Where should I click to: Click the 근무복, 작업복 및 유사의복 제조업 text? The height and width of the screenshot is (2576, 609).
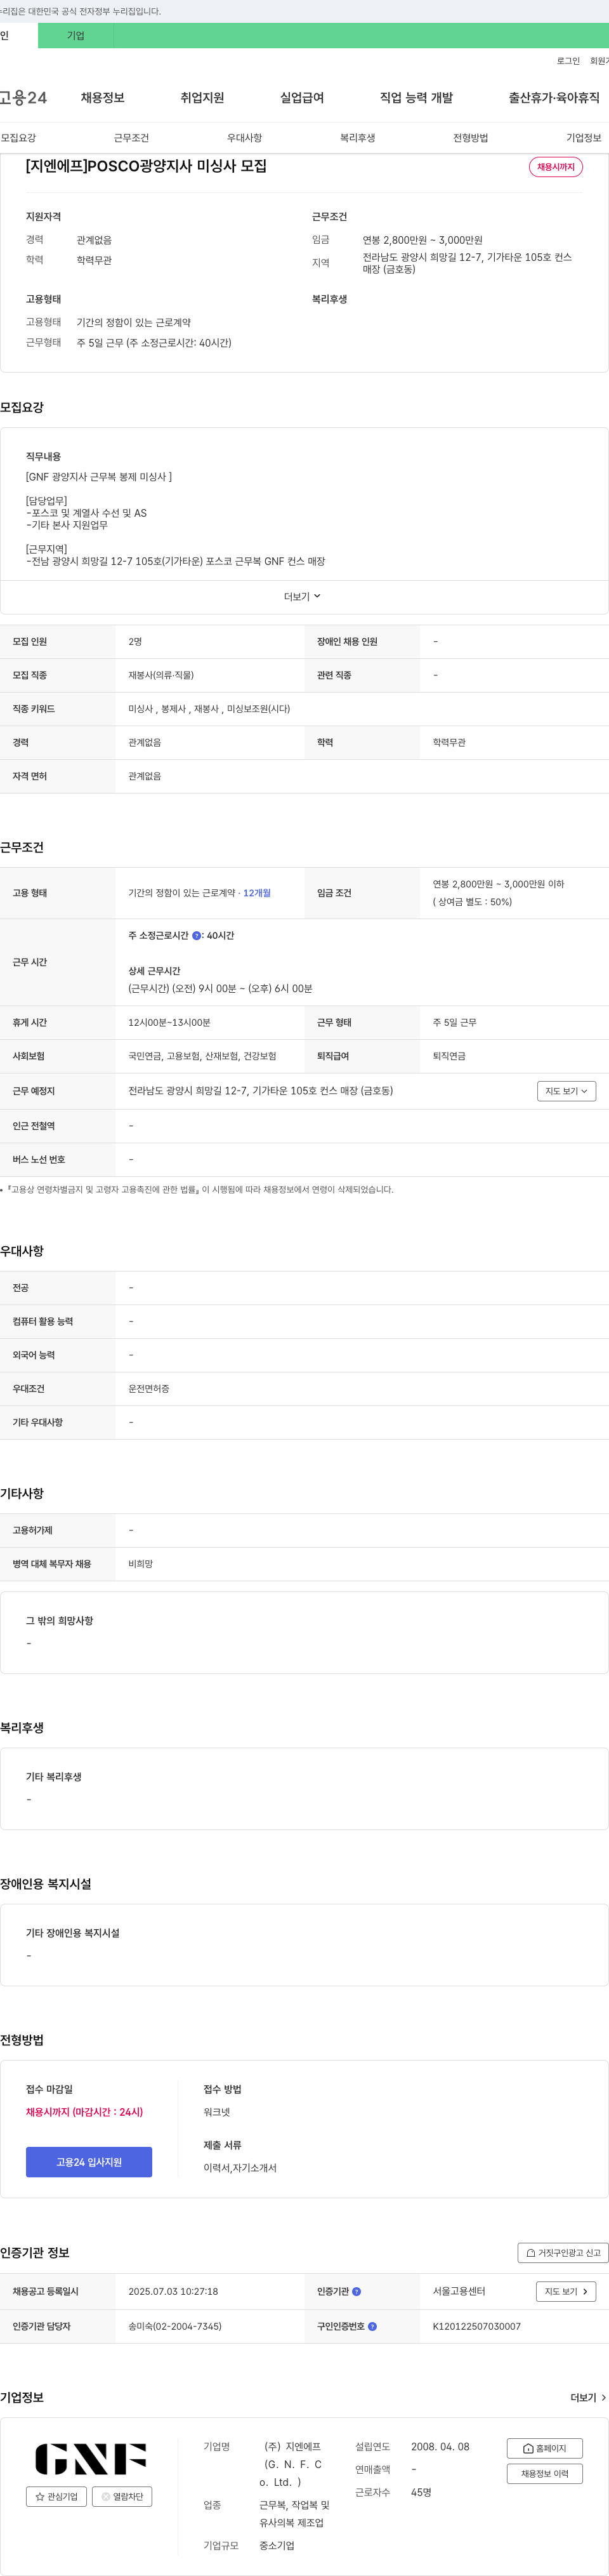click(x=294, y=2514)
